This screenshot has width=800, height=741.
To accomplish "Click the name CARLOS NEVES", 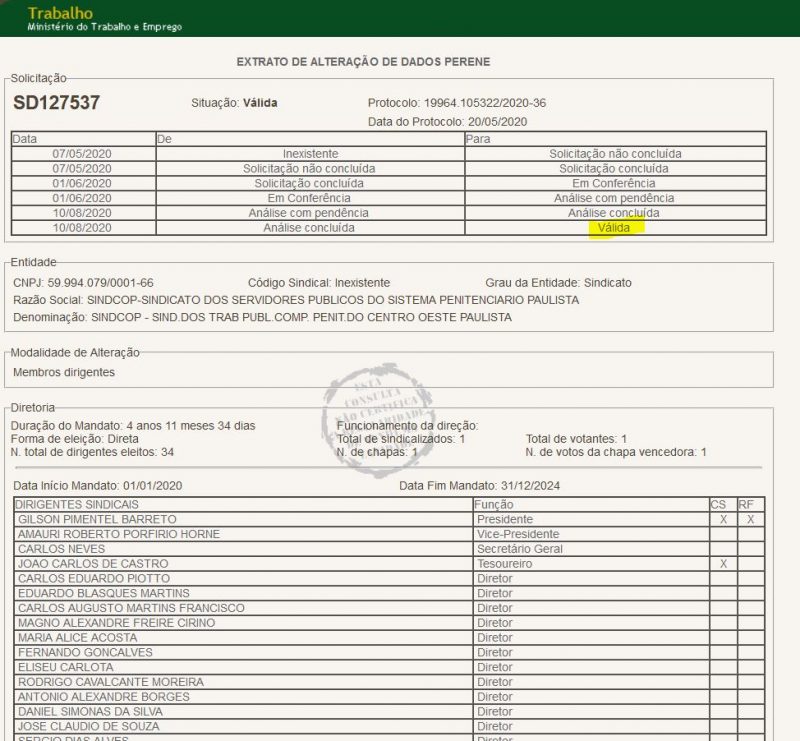I will (x=61, y=549).
